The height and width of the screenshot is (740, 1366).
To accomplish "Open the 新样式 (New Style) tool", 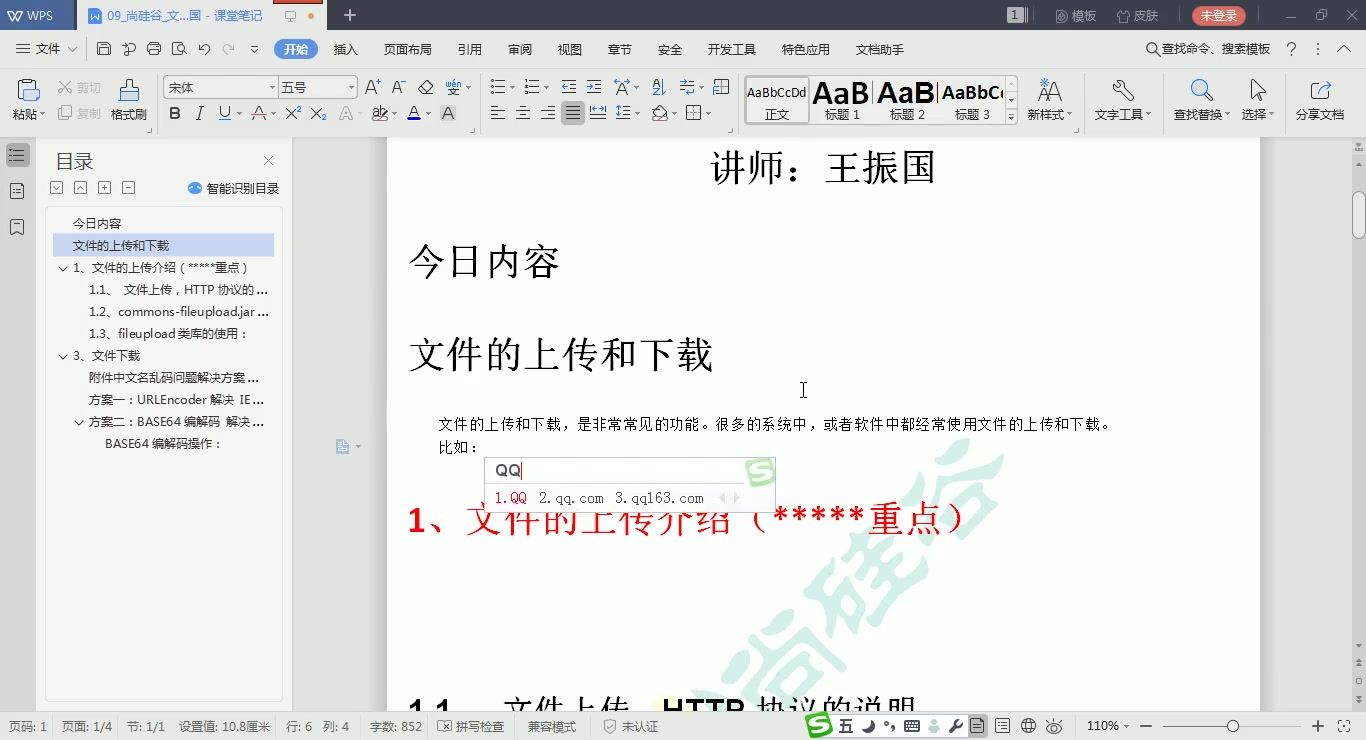I will pyautogui.click(x=1049, y=100).
